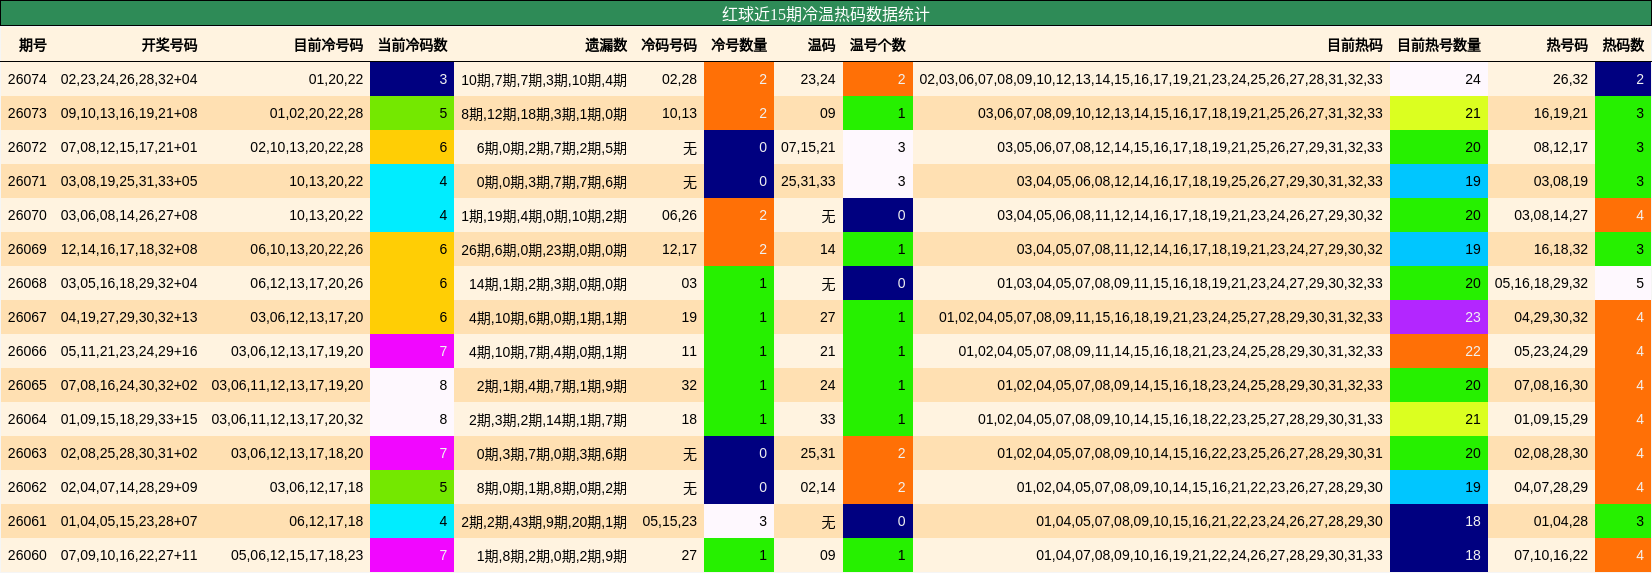Viewport: 1652px width, 573px height.
Task: Click warm code 07,15,21 in row 26072
Action: (808, 147)
